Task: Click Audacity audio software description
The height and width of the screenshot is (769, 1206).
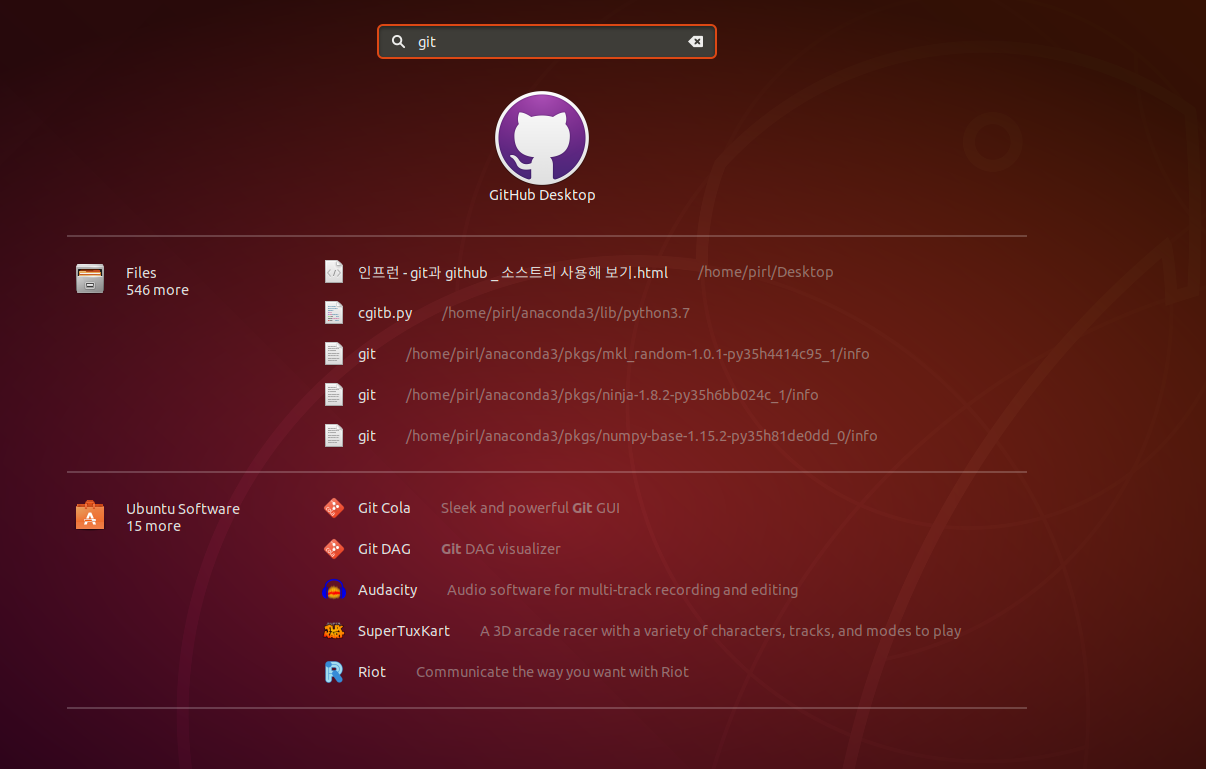Action: (x=622, y=590)
